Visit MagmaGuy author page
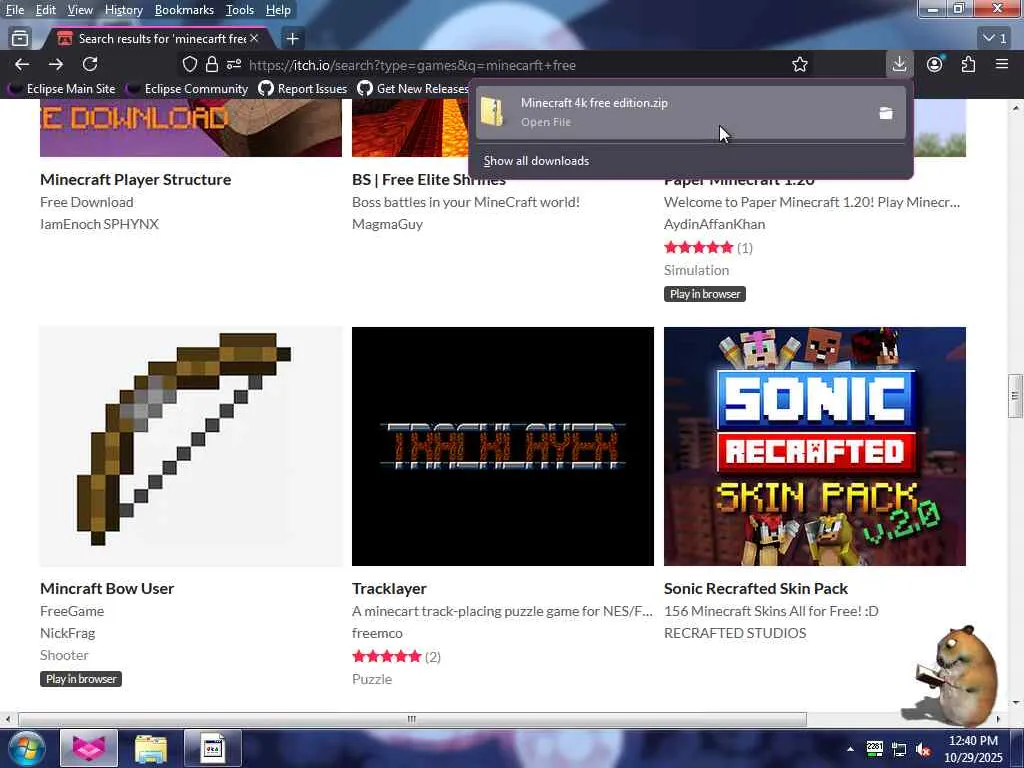Image resolution: width=1024 pixels, height=768 pixels. pyautogui.click(x=387, y=224)
